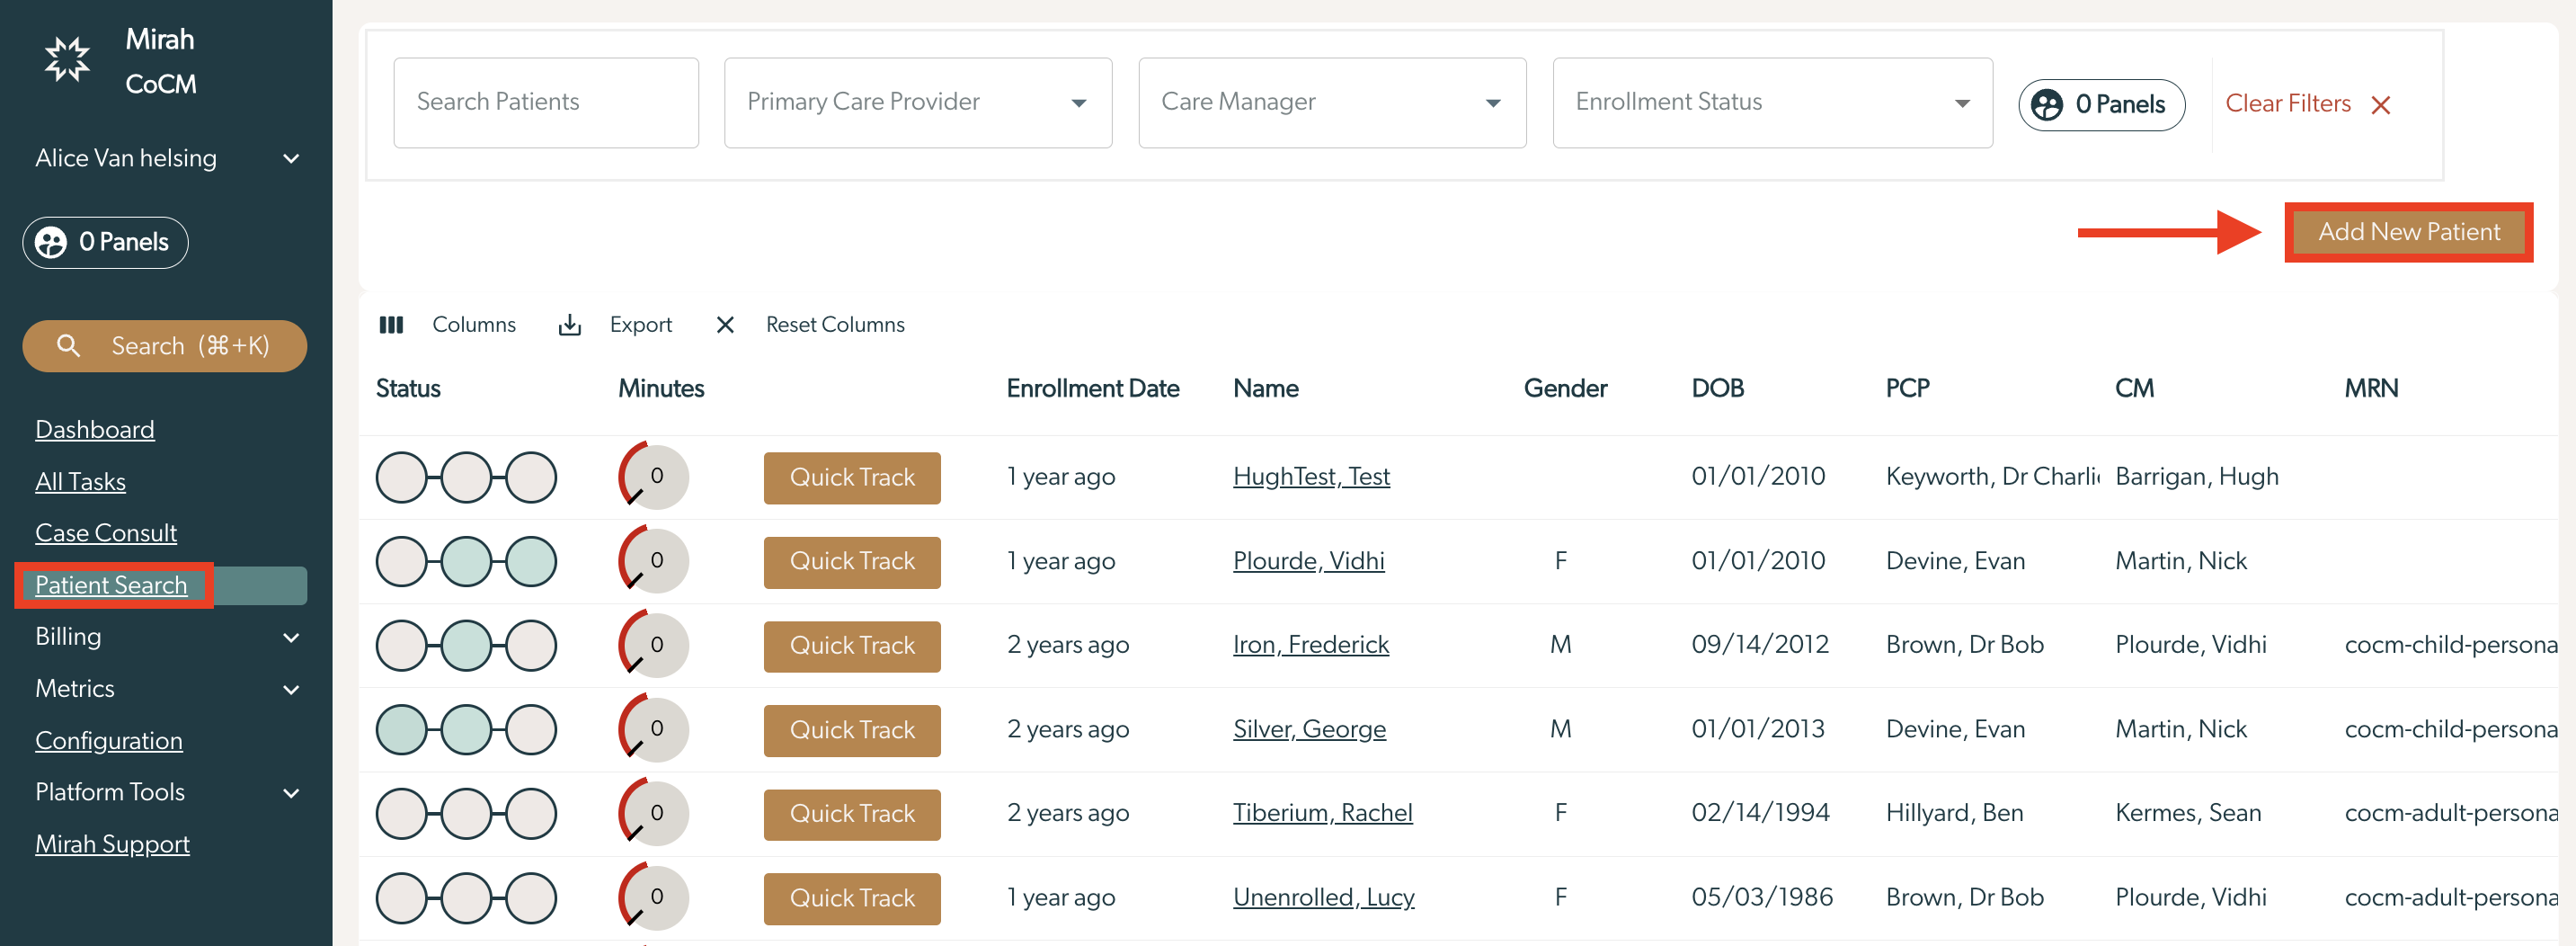Click the Columns grid icon

click(x=391, y=325)
